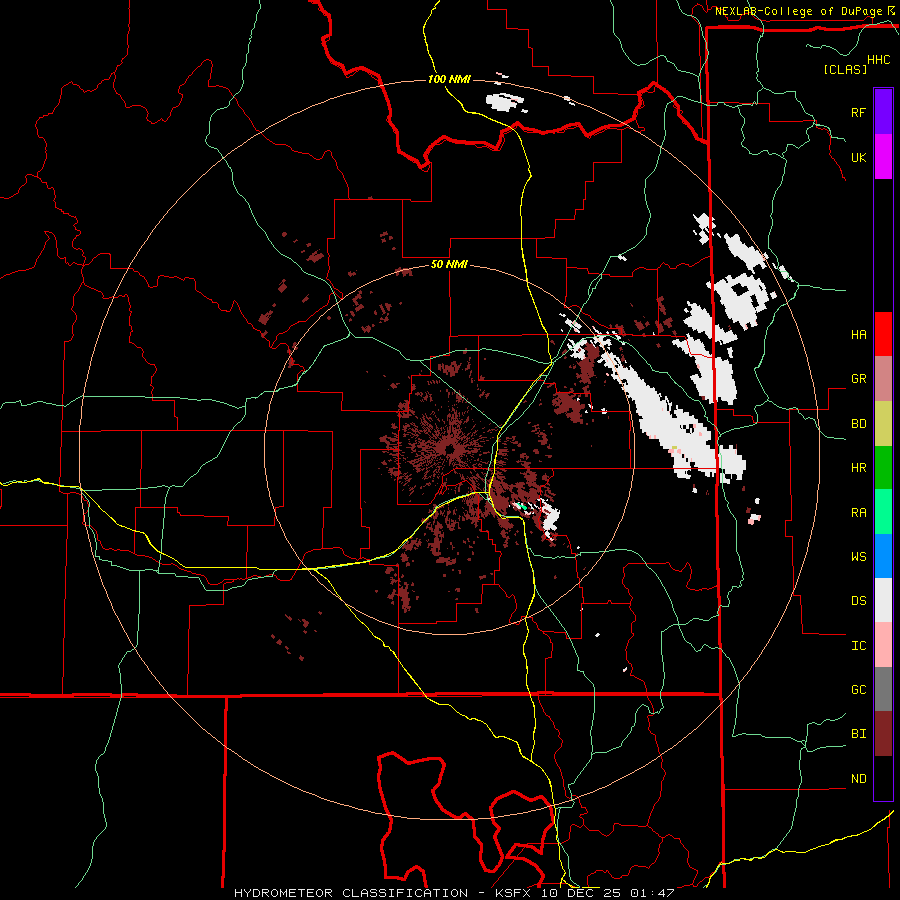Click the Hydrometeor Classification KSFX title text
The height and width of the screenshot is (900, 900).
[x=453, y=893]
